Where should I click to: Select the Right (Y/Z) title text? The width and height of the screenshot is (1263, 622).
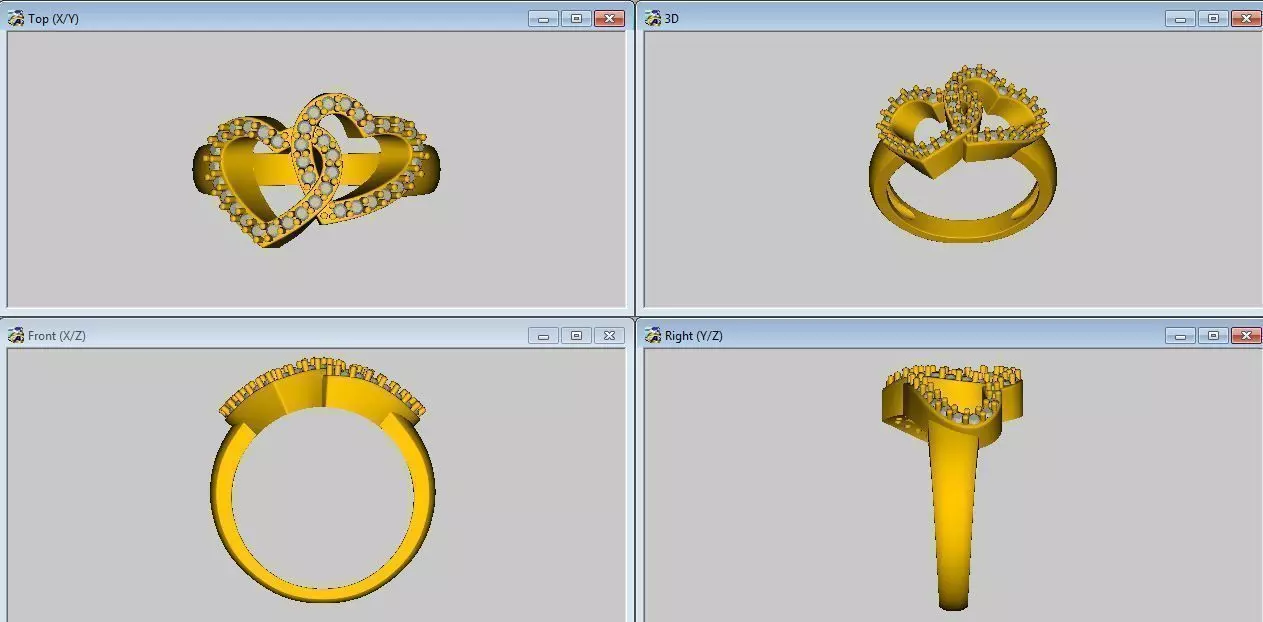pyautogui.click(x=694, y=336)
